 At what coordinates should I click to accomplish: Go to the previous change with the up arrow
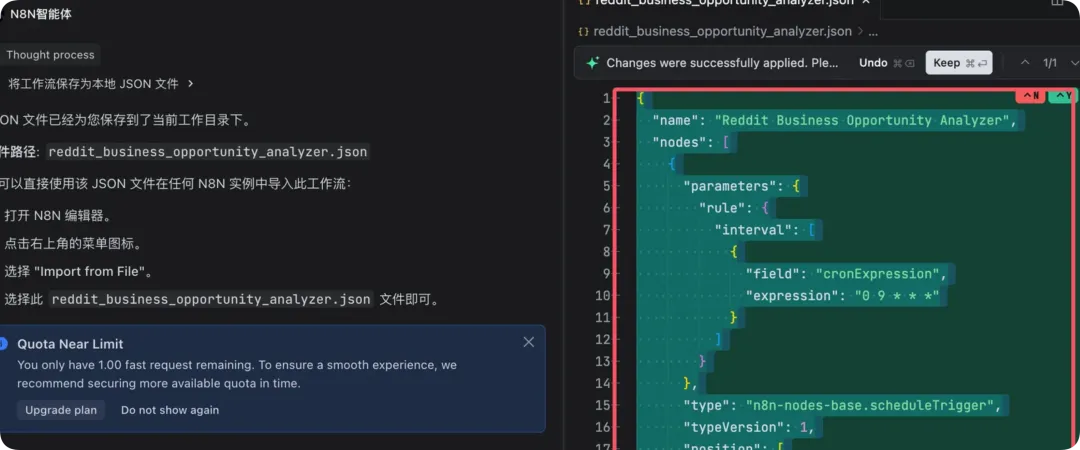pyautogui.click(x=1025, y=63)
